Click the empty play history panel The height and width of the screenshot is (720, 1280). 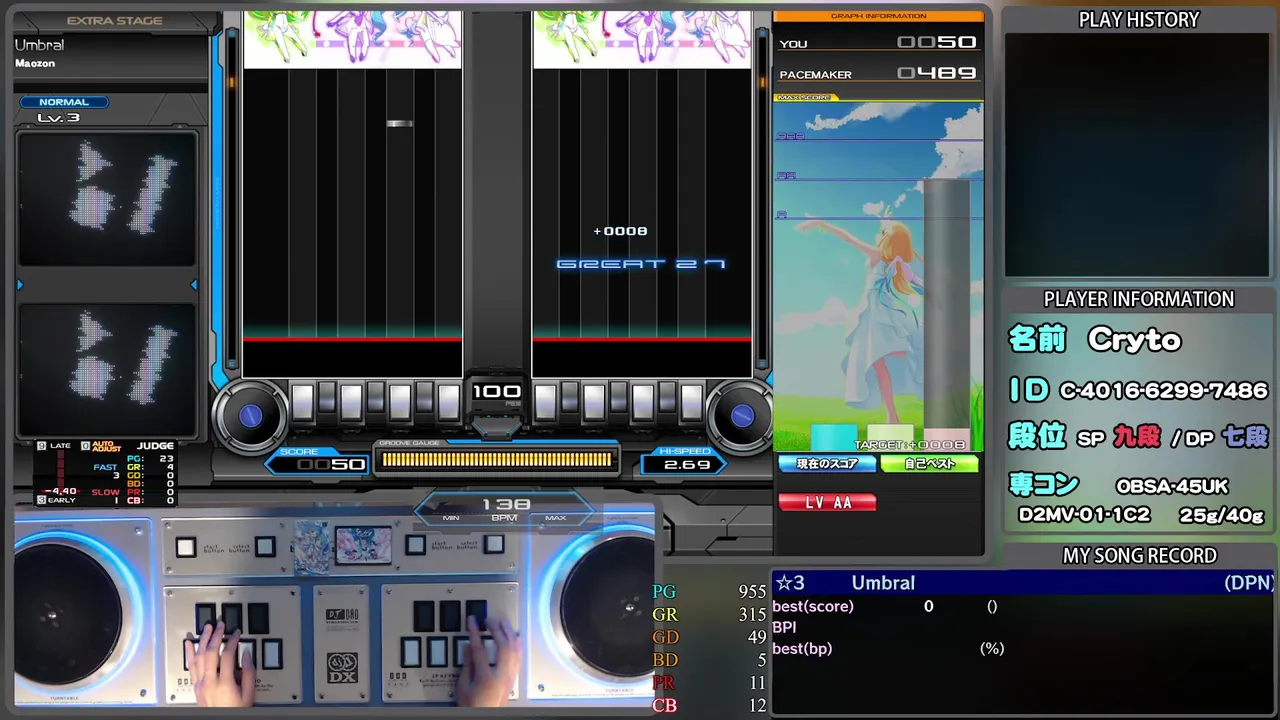1139,157
